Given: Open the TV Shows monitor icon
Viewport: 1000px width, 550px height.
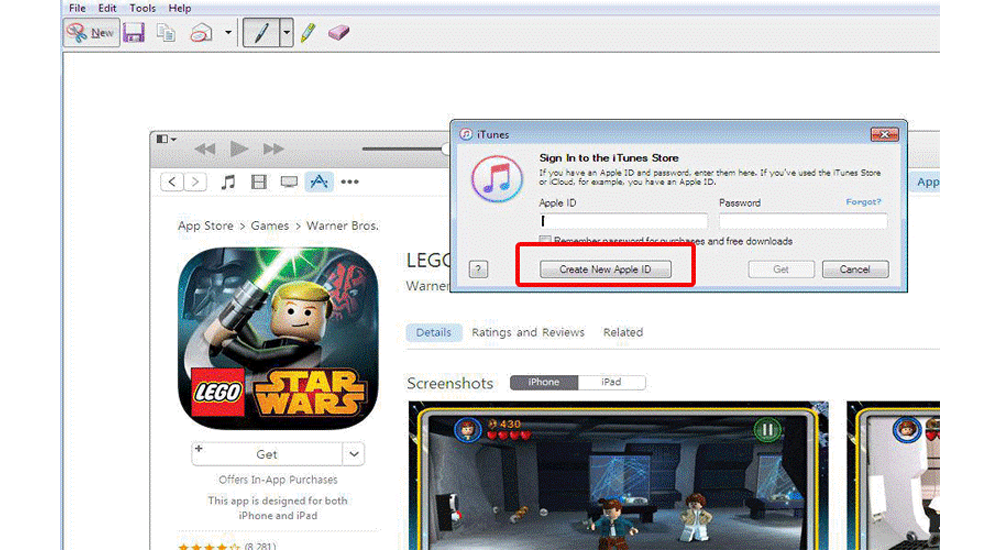Looking at the screenshot, I should [289, 182].
